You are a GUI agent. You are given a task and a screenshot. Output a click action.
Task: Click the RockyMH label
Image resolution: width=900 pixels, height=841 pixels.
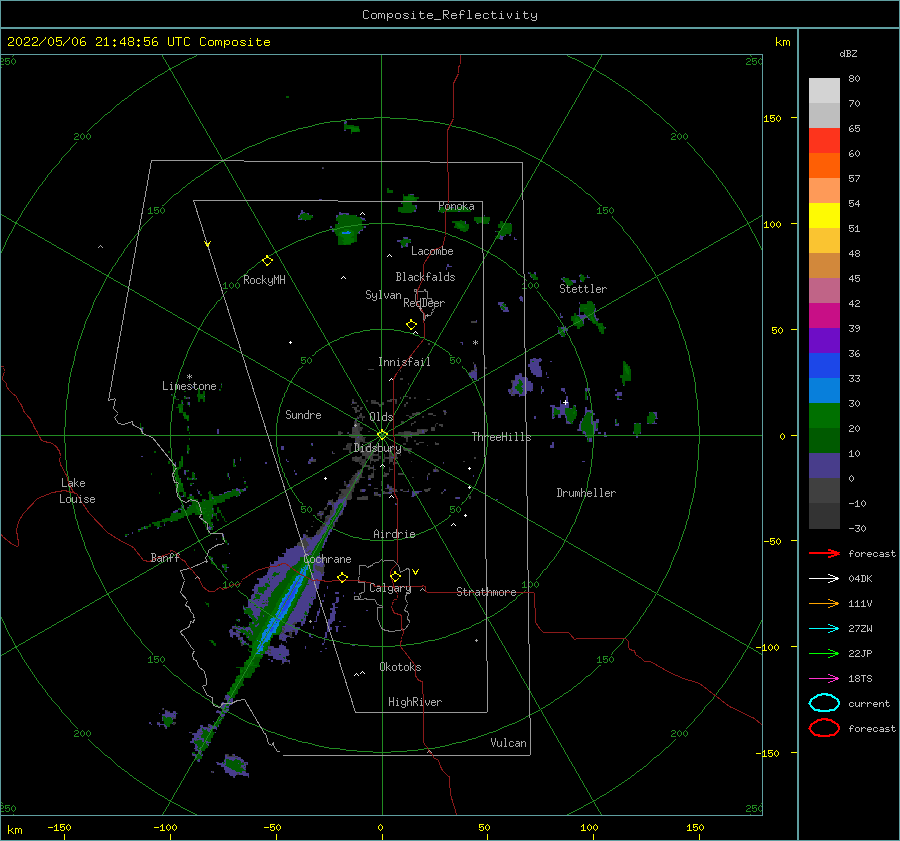[264, 280]
